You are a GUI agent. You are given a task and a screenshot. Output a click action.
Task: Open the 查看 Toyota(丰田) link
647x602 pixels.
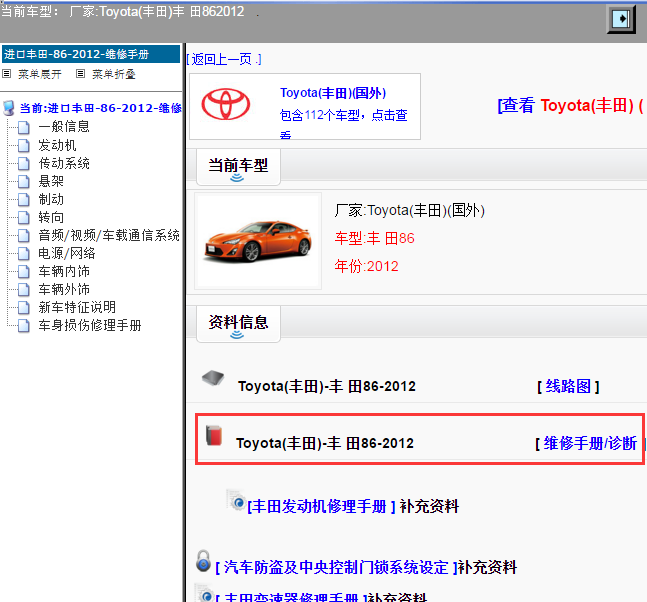pos(571,106)
